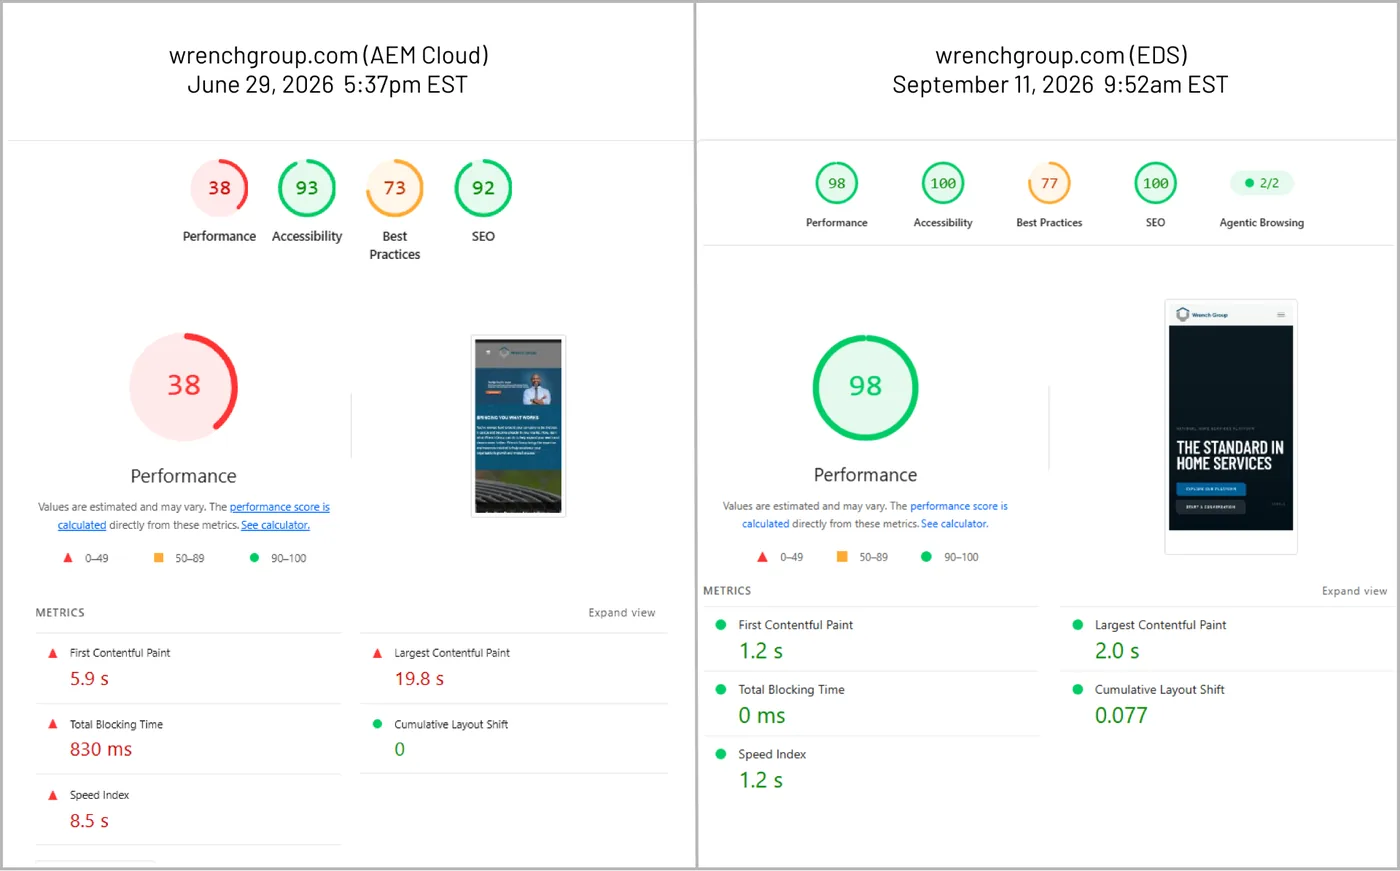Click the '0 ms' Total Blocking Time value
Screen dimensions: 1400x871
pyautogui.click(x=762, y=716)
